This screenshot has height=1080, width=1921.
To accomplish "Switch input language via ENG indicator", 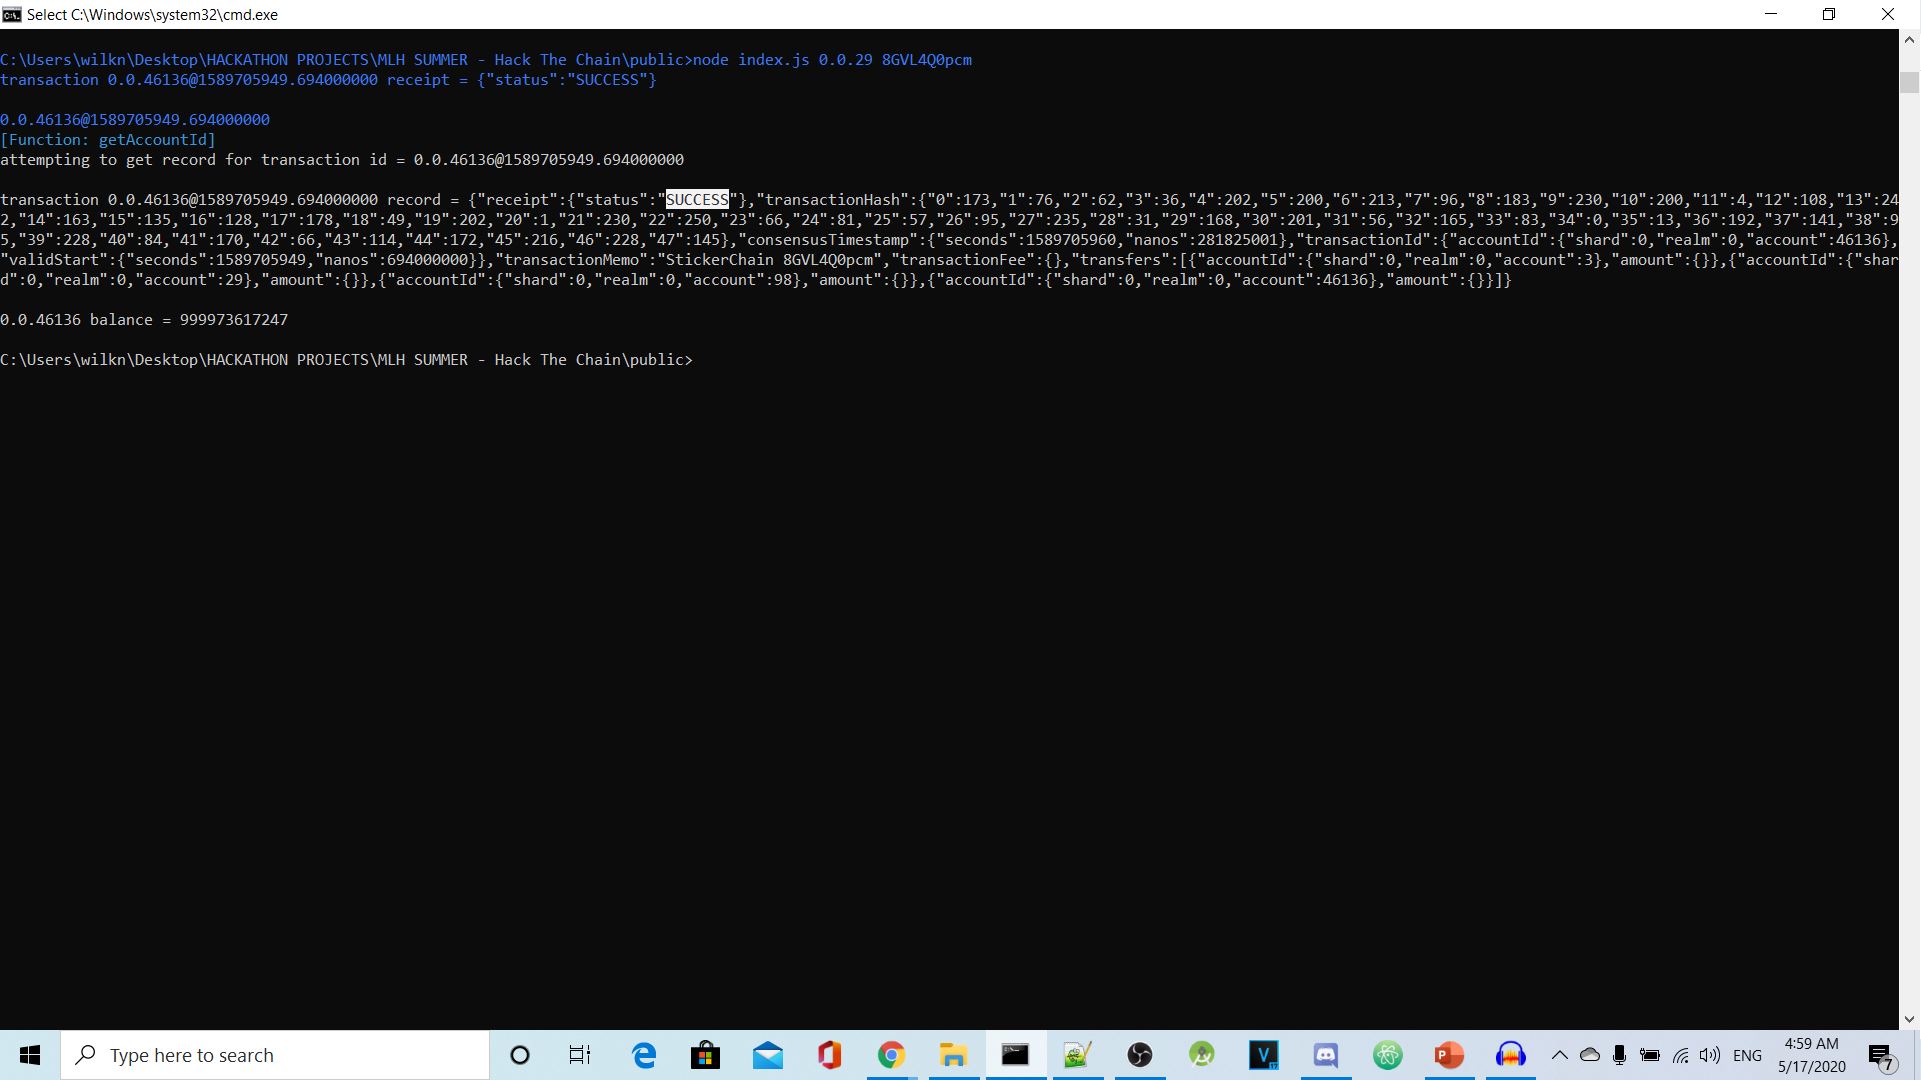I will click(1747, 1055).
